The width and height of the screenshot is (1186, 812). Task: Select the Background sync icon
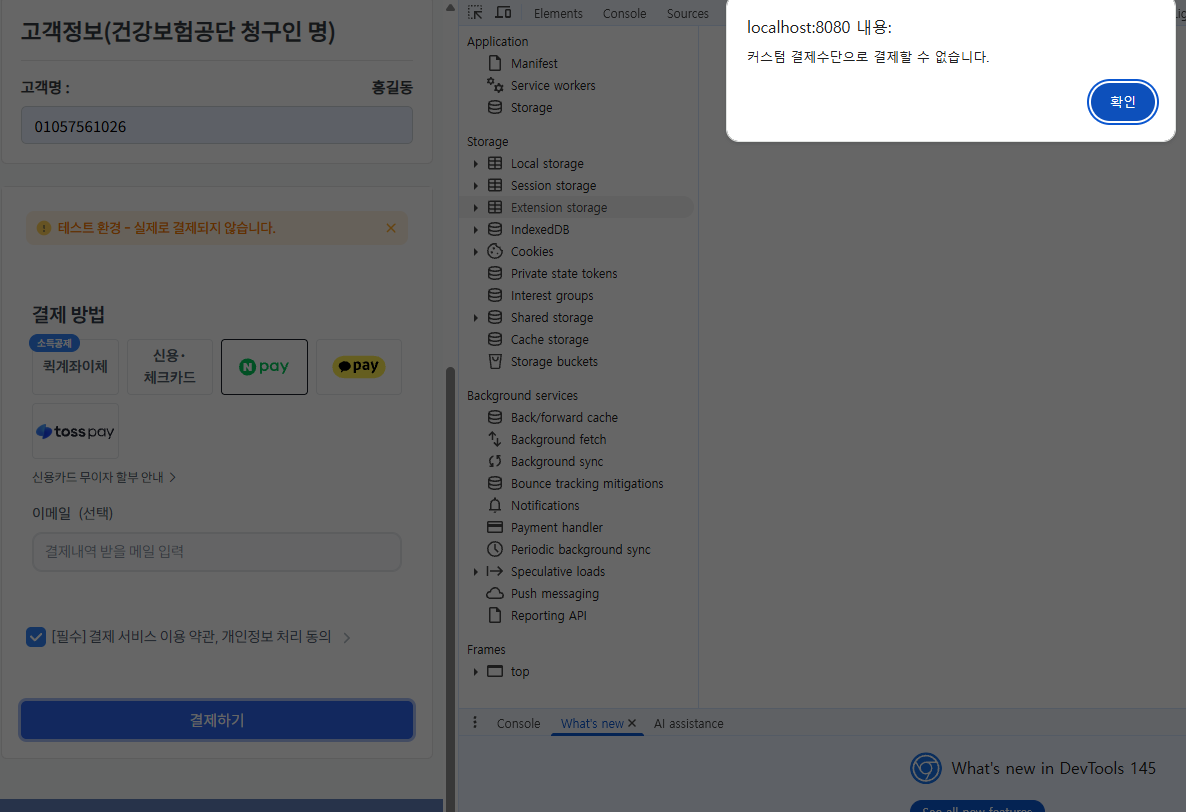coord(495,461)
